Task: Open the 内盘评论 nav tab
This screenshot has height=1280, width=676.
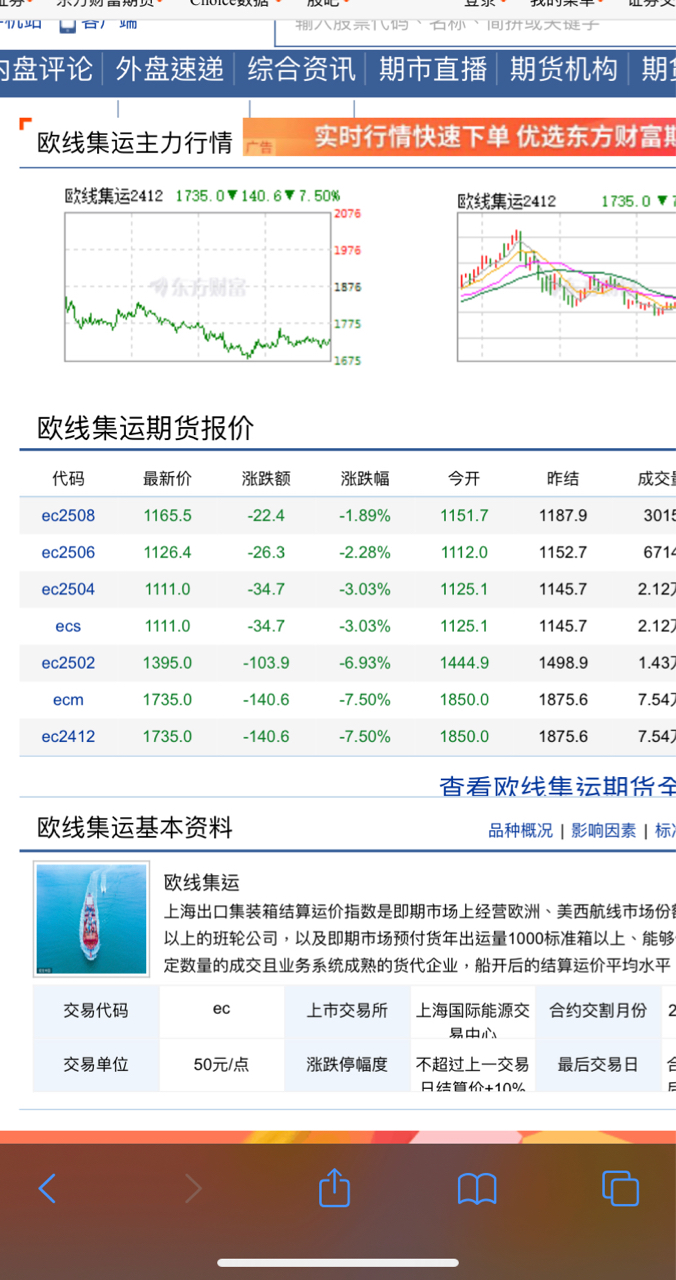Action: coord(45,69)
